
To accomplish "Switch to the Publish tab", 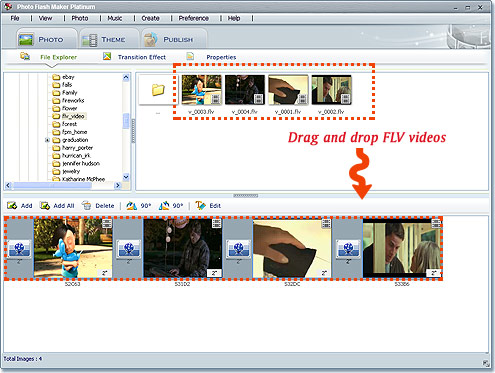I will click(173, 39).
